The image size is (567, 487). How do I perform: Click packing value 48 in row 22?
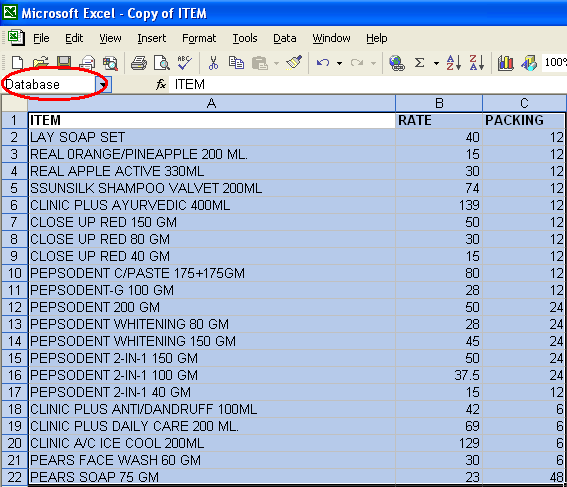(x=524, y=477)
